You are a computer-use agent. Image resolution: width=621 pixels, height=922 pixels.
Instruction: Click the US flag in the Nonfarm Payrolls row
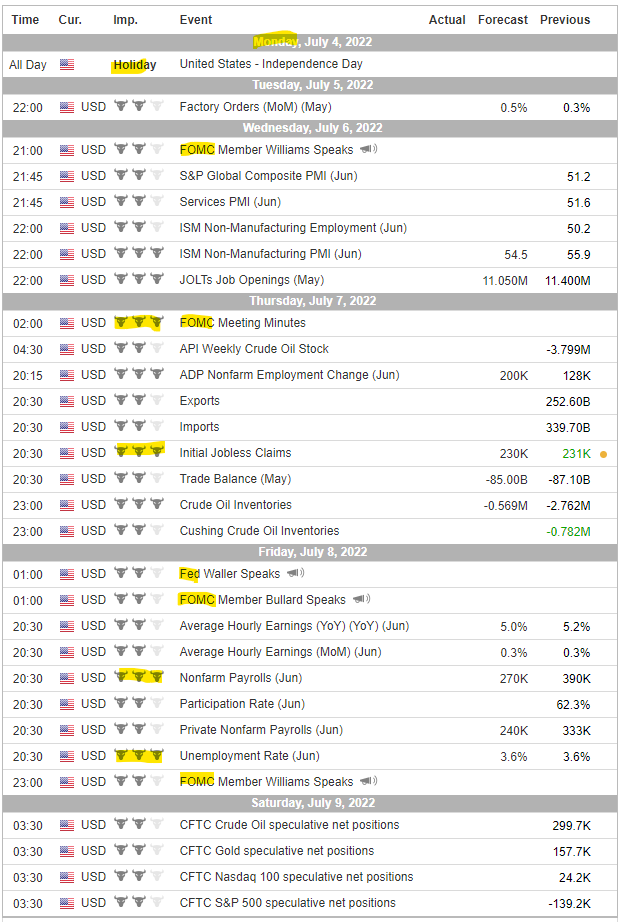pyautogui.click(x=67, y=678)
